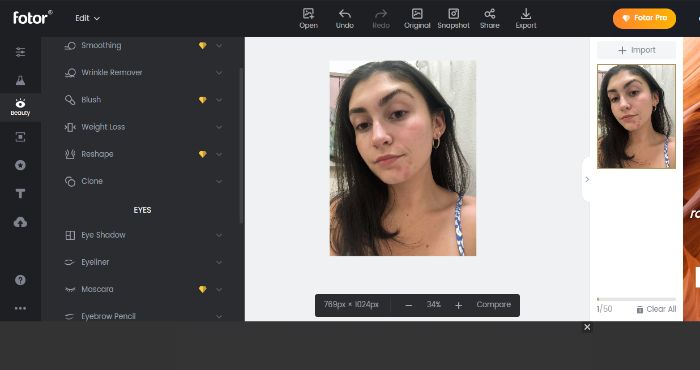This screenshot has width=700, height=370.
Task: Collapse the right image panel arrow
Action: coord(587,179)
